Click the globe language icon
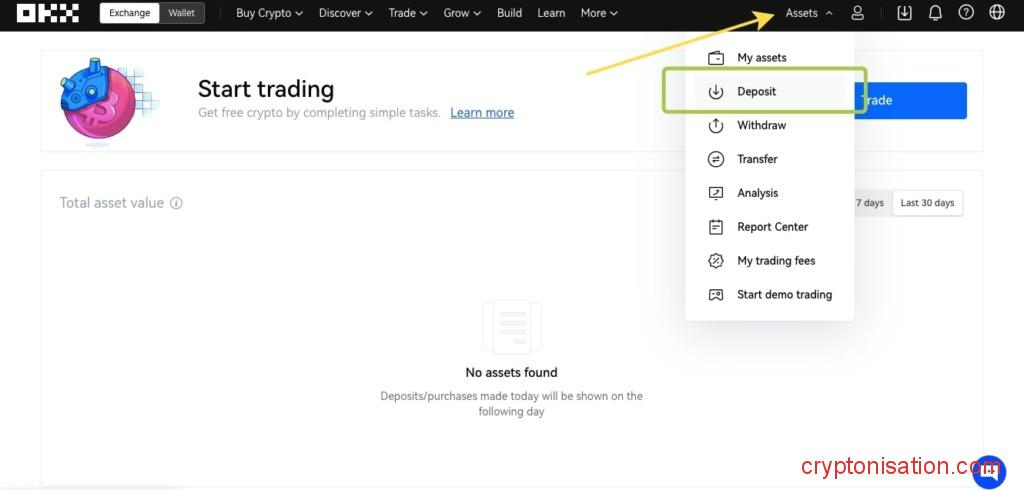 tap(996, 13)
